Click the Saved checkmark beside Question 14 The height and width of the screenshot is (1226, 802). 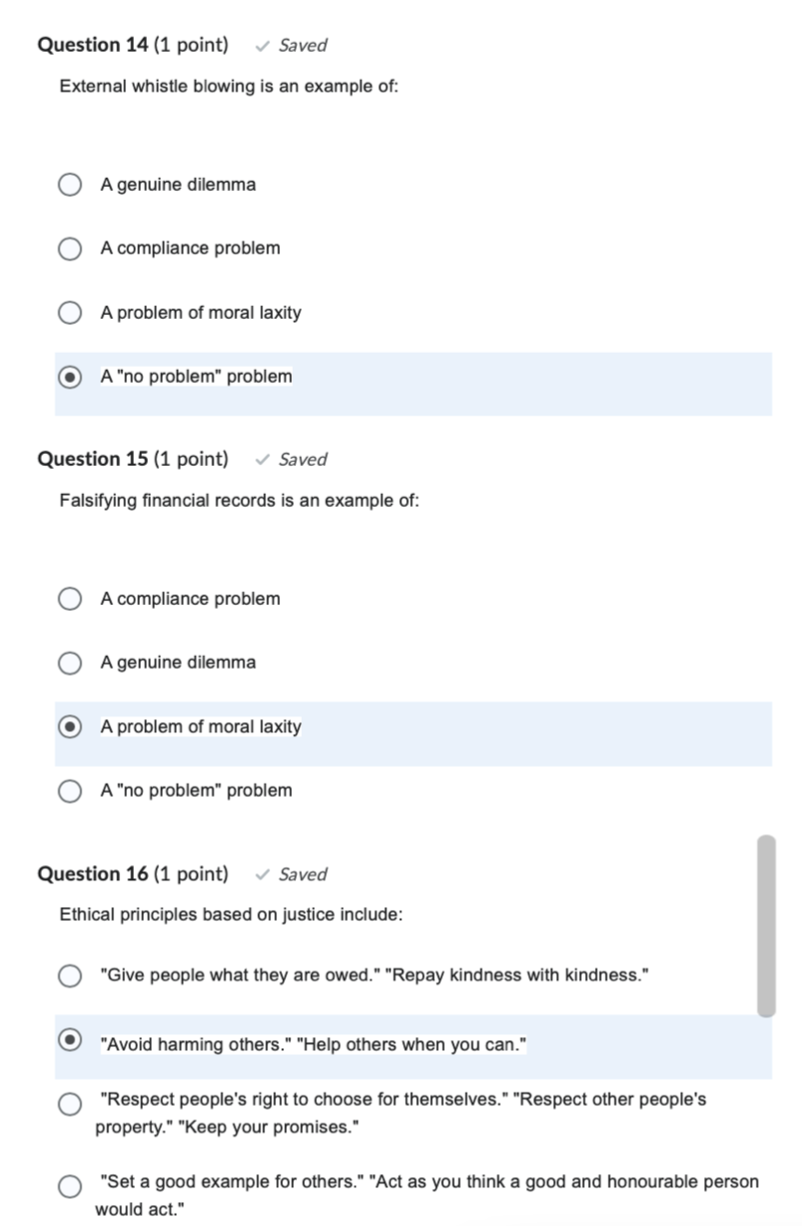pyautogui.click(x=262, y=45)
